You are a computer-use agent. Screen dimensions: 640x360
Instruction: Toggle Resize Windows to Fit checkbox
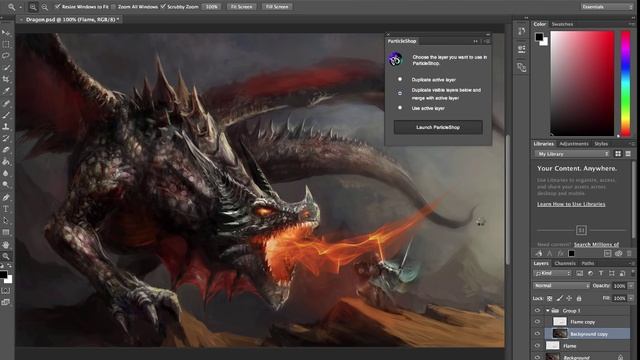coord(58,7)
